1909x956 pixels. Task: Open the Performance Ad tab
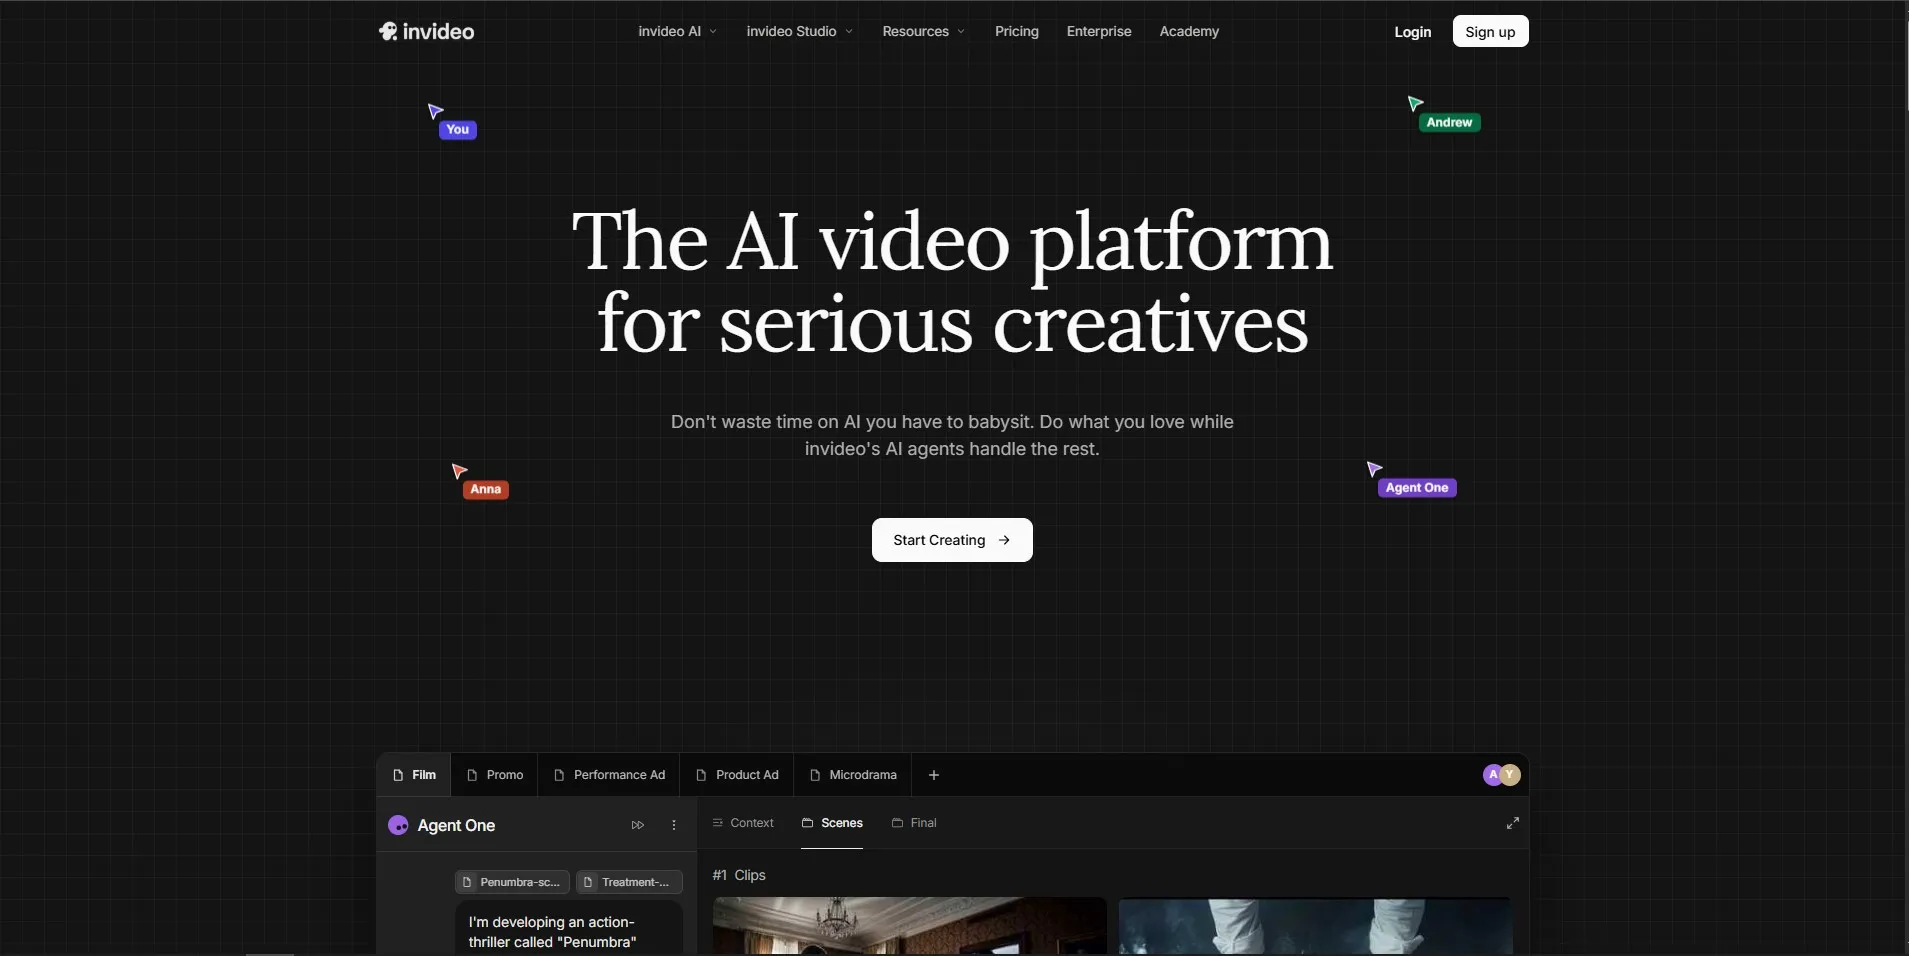pos(609,775)
